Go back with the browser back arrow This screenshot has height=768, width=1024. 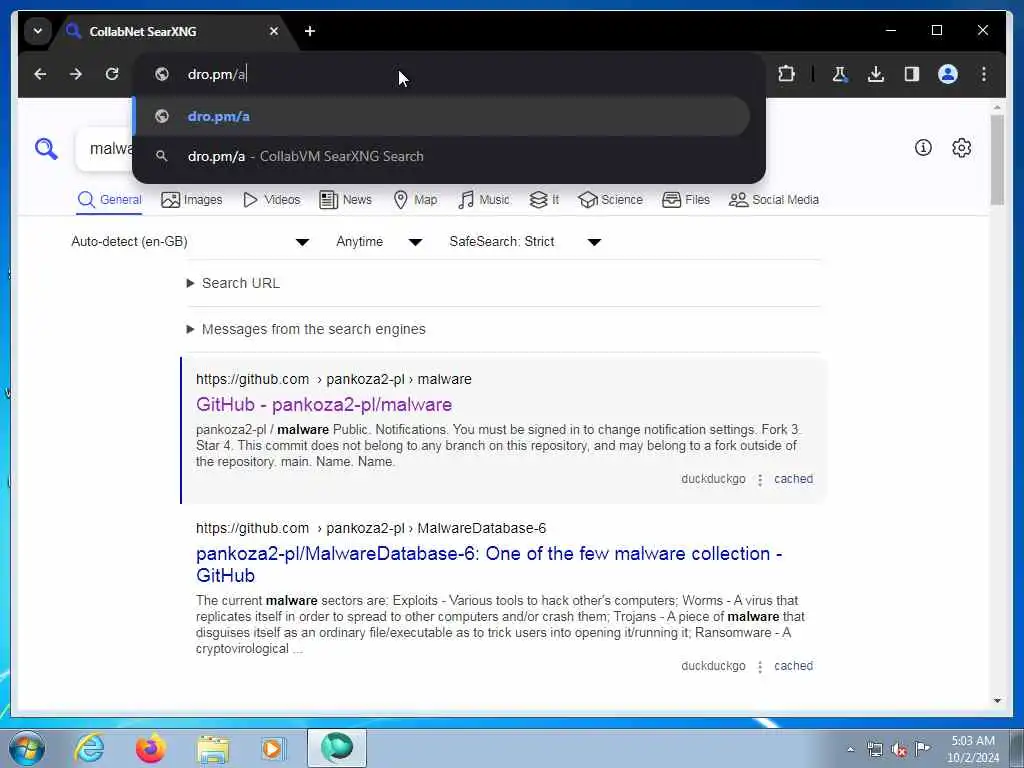(x=40, y=74)
